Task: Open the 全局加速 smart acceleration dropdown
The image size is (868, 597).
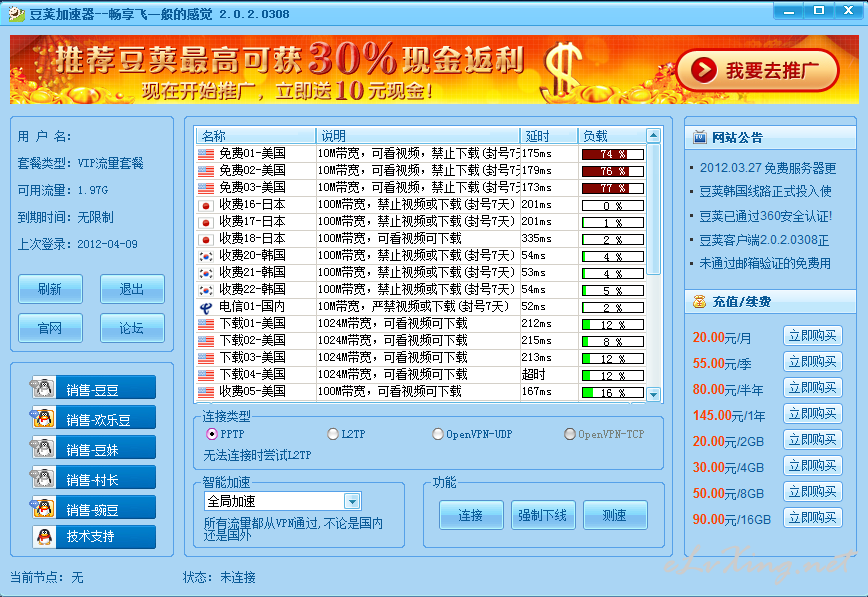Action: (352, 501)
